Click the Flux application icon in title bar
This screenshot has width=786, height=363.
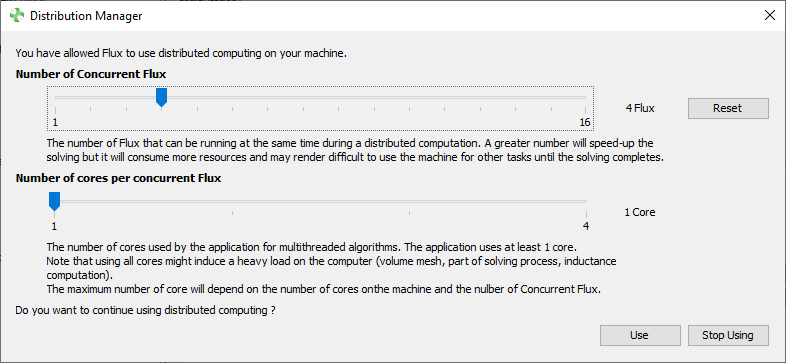pos(17,16)
